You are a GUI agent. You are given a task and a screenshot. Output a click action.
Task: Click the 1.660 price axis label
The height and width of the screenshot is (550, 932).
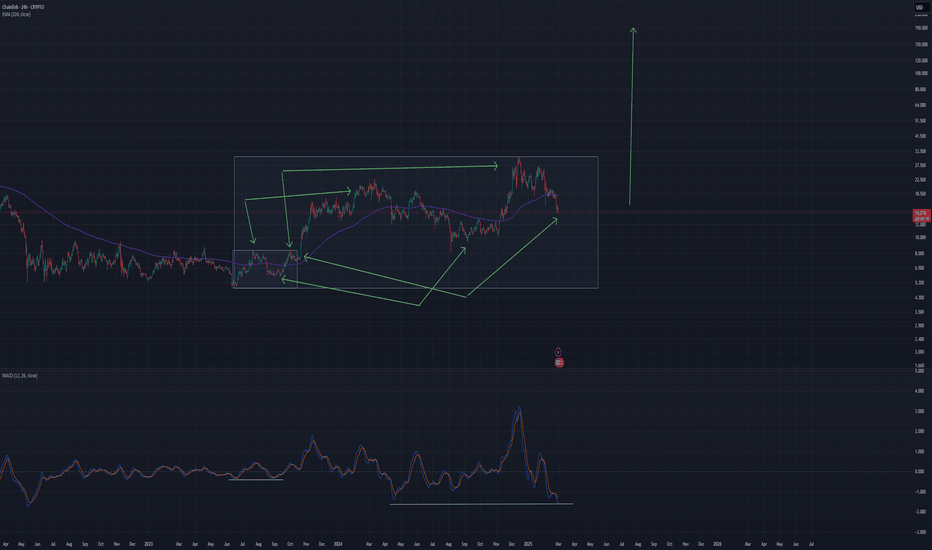tap(921, 366)
